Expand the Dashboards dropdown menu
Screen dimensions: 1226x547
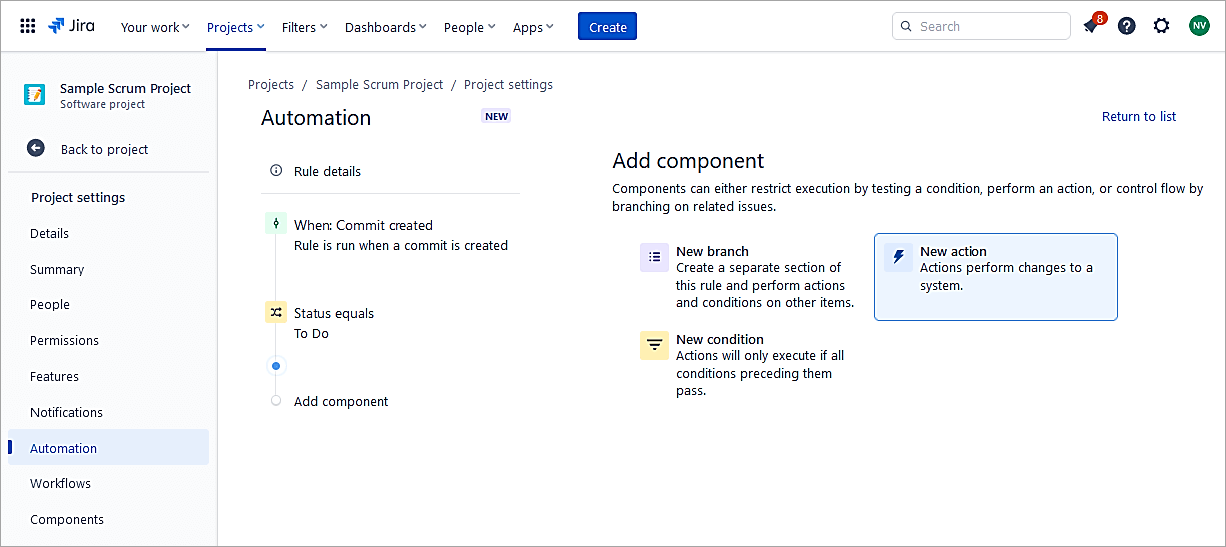tap(385, 27)
